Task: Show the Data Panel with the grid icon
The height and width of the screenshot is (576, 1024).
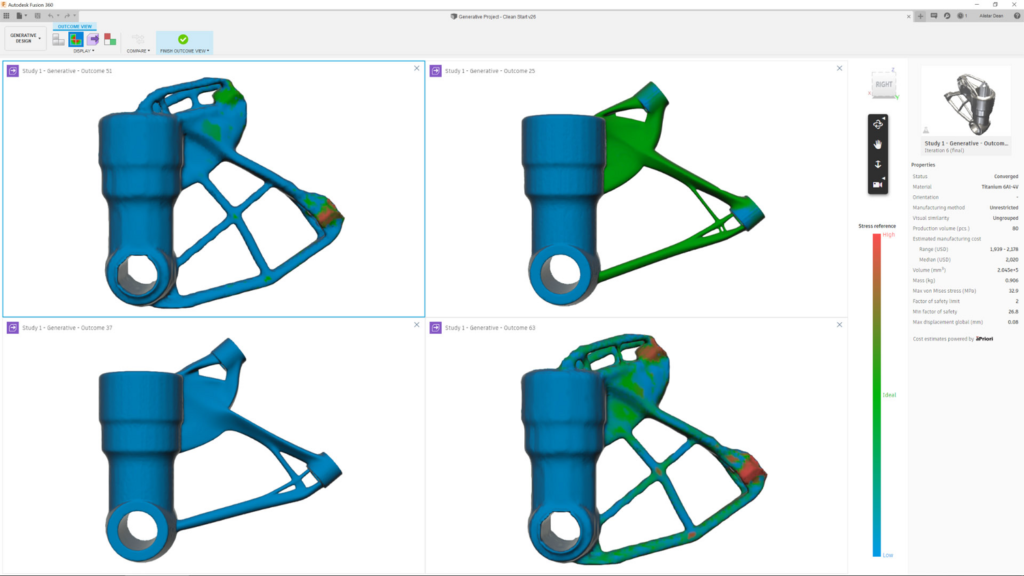Action: [7, 15]
